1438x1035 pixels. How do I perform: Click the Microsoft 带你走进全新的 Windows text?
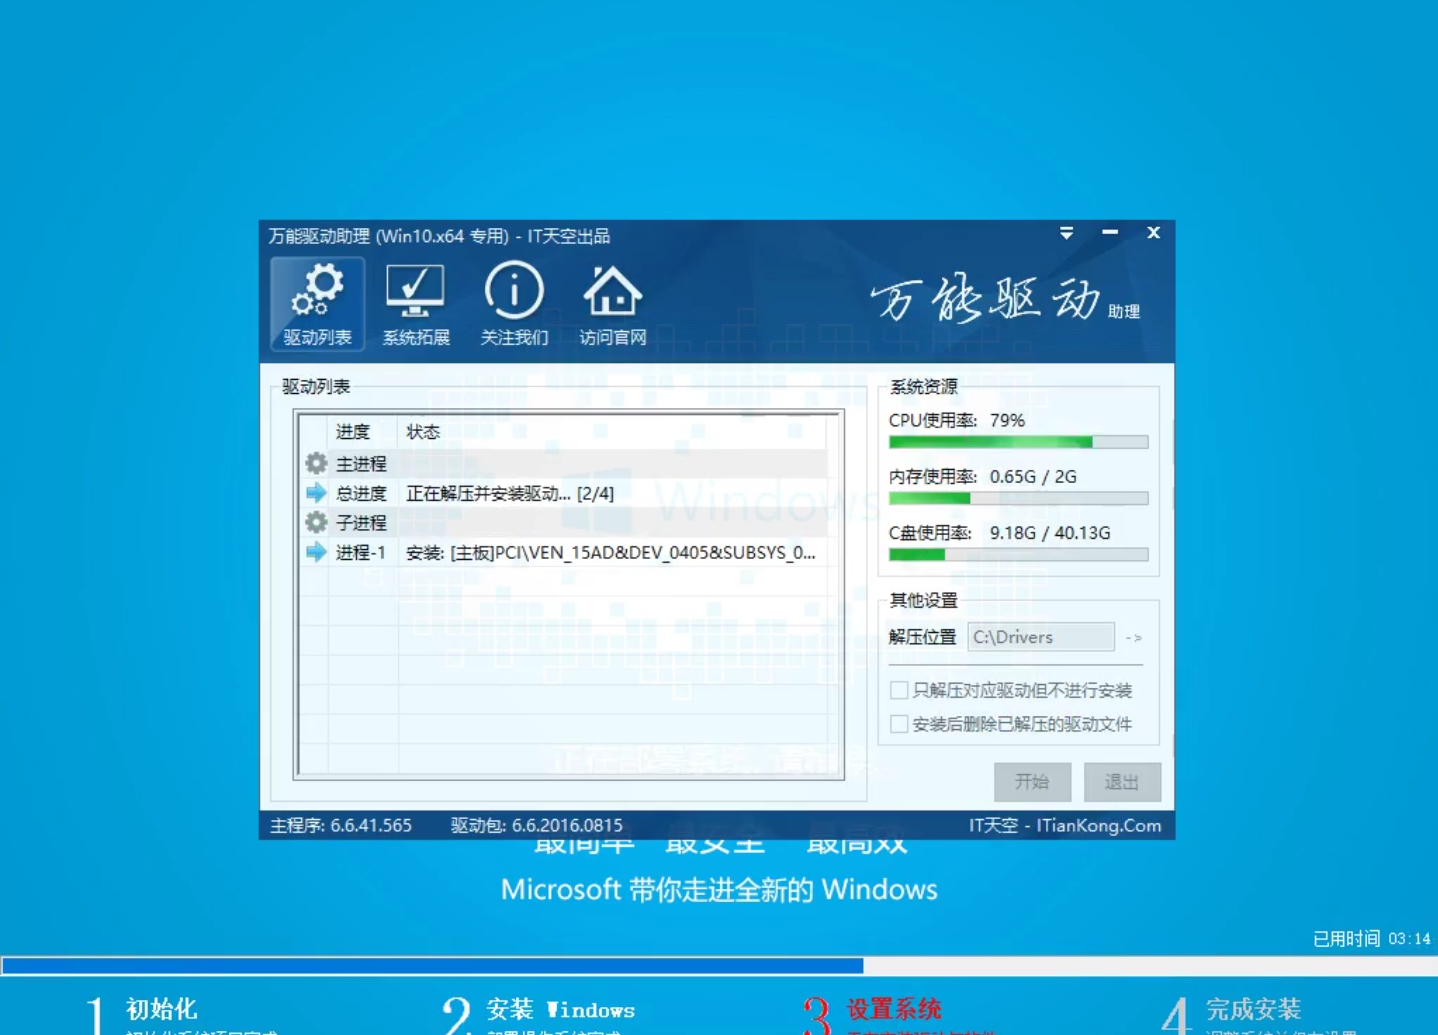click(719, 889)
